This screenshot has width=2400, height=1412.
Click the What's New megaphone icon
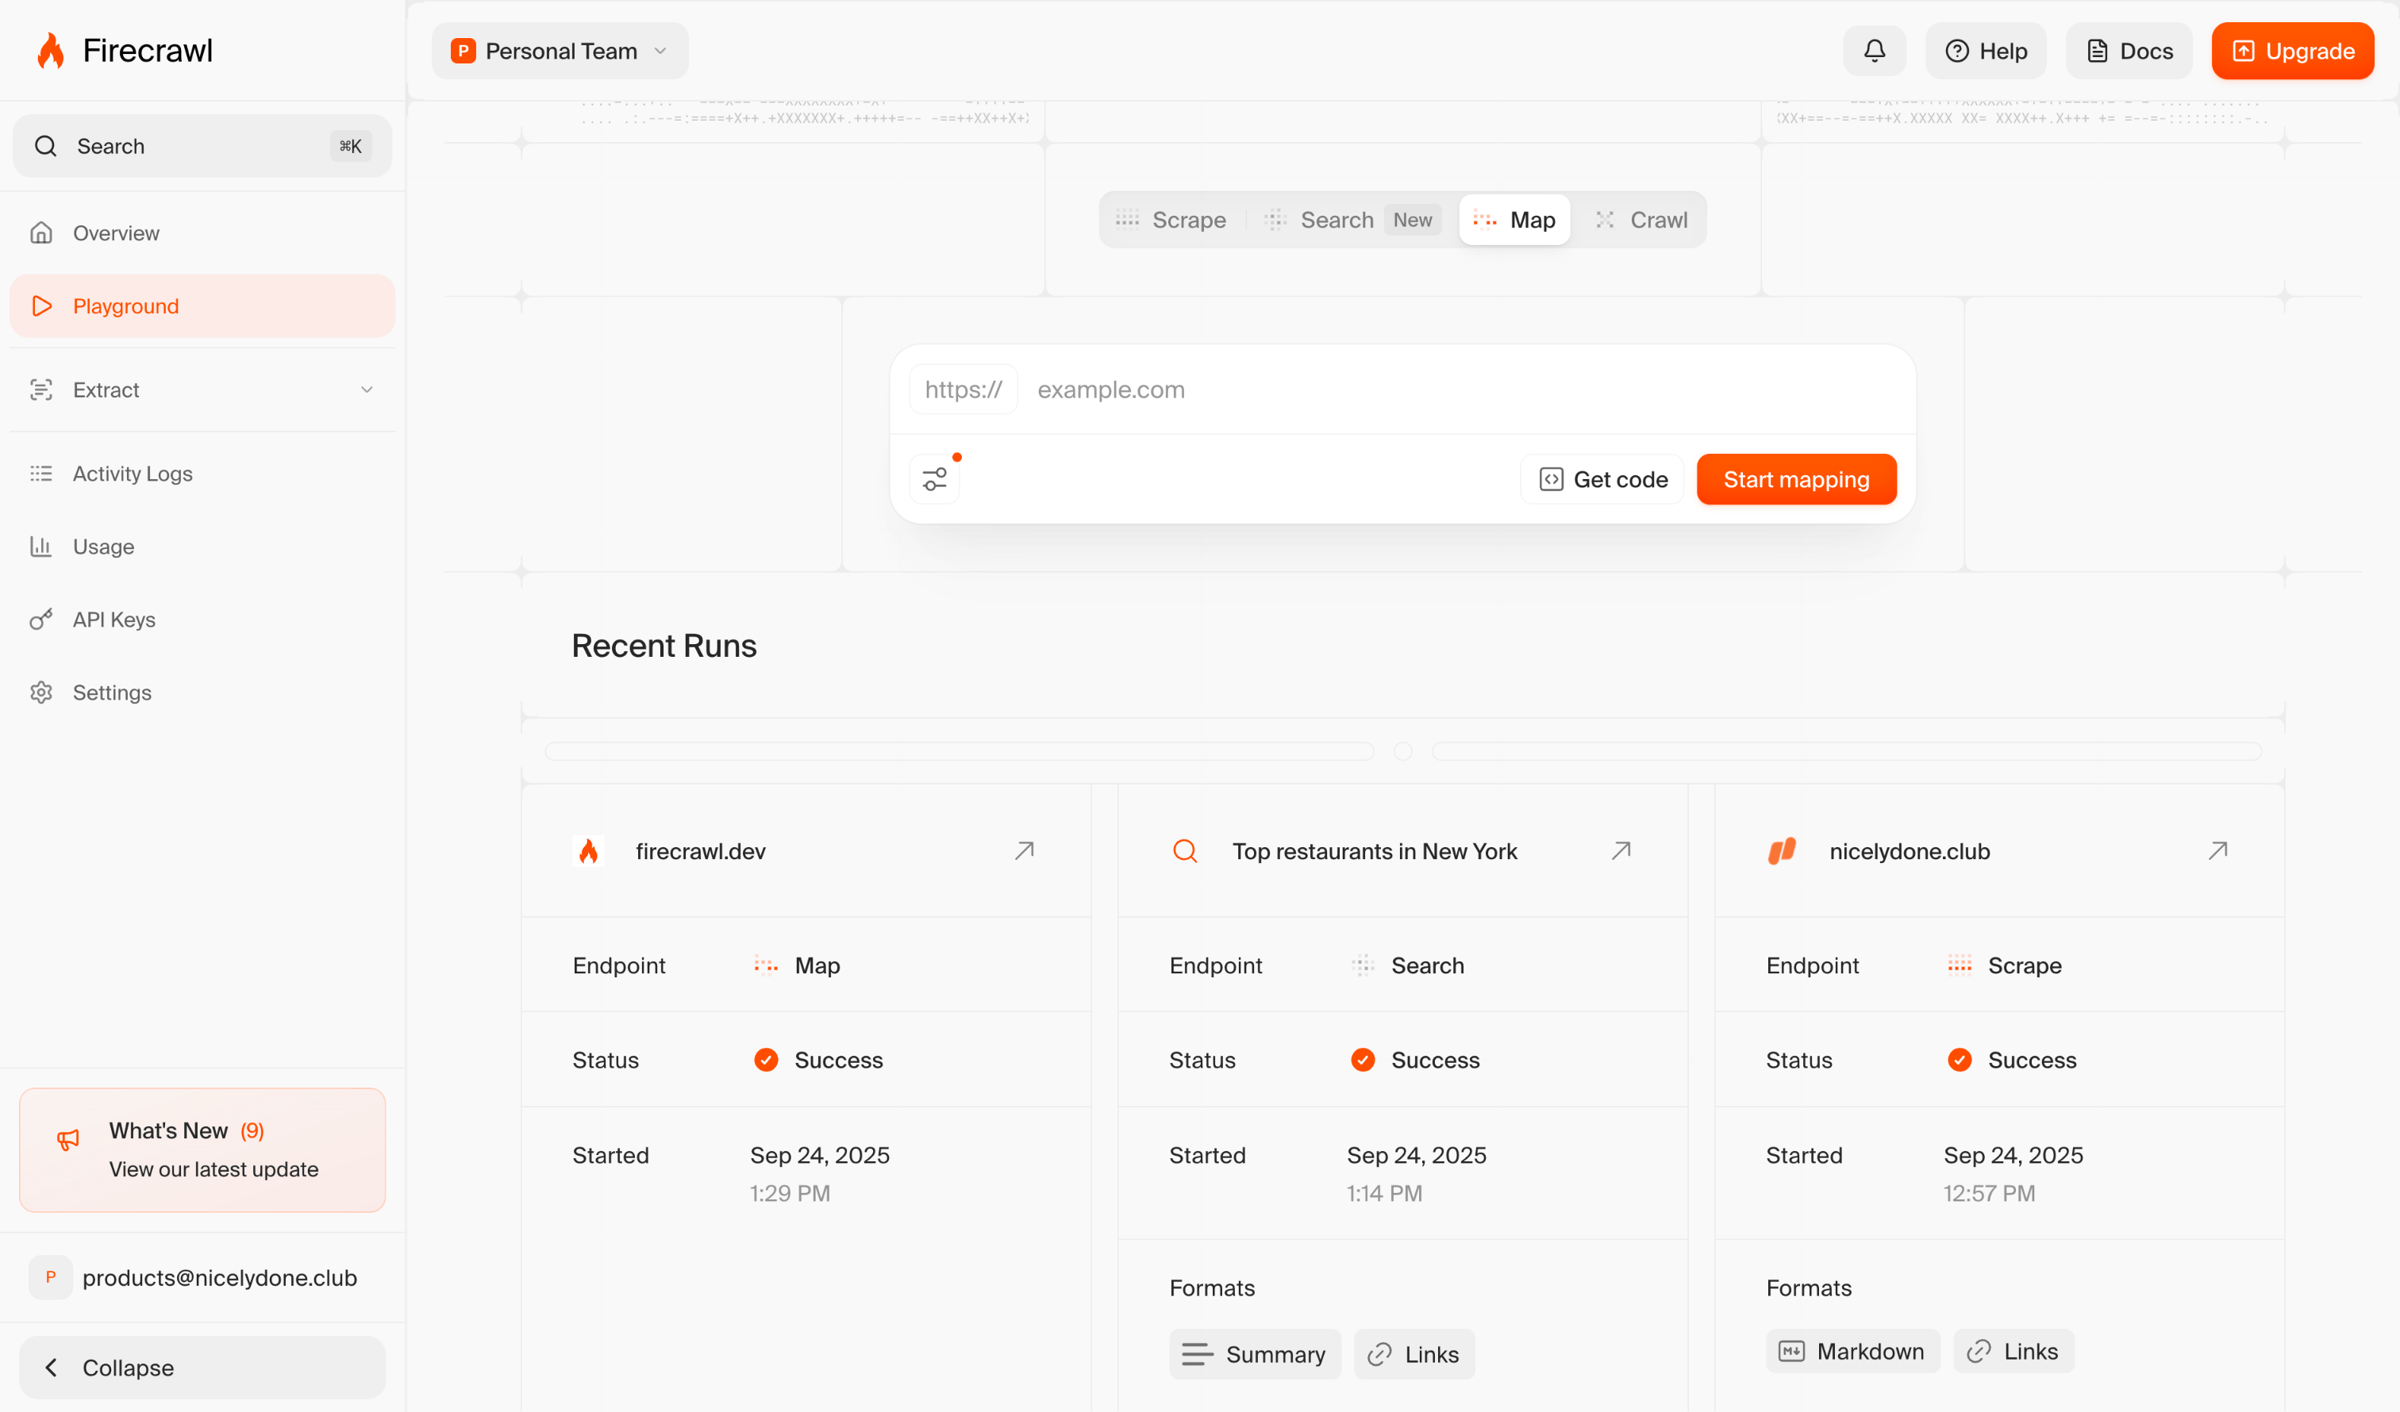click(x=68, y=1139)
